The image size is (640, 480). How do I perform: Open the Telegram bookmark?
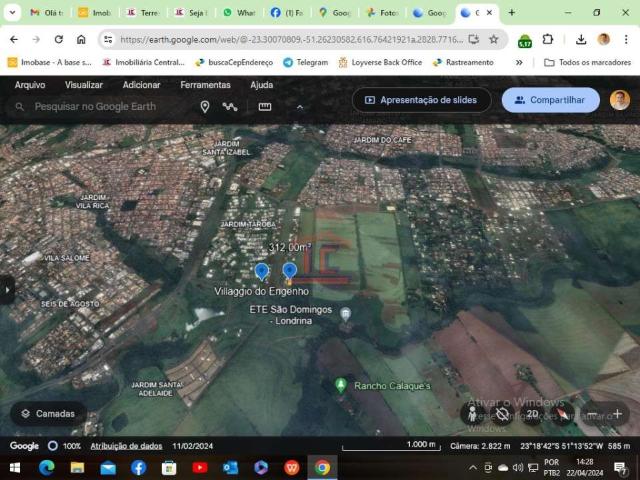tap(306, 62)
